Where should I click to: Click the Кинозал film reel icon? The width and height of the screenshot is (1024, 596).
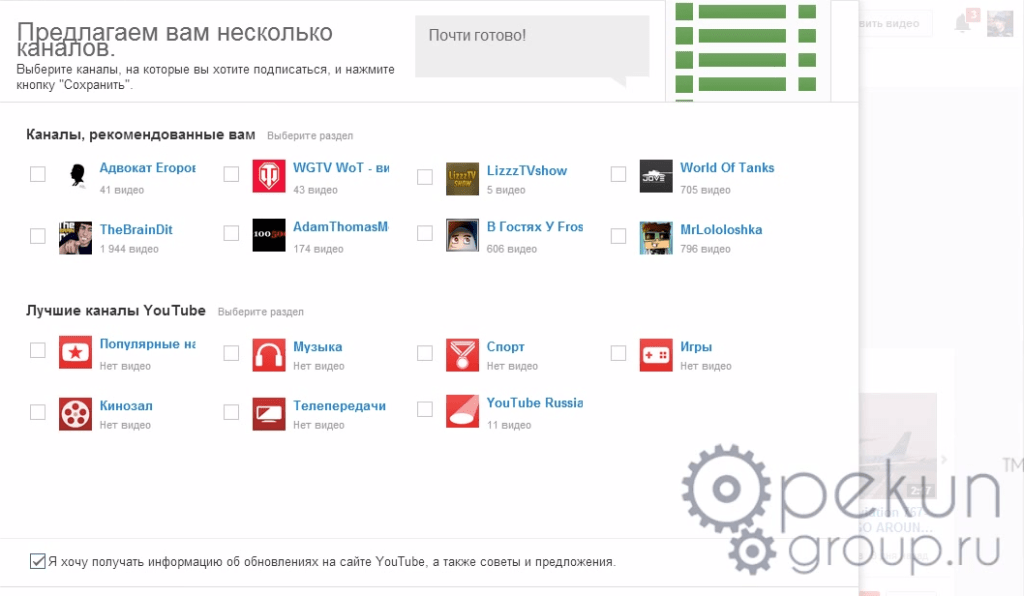[x=75, y=414]
